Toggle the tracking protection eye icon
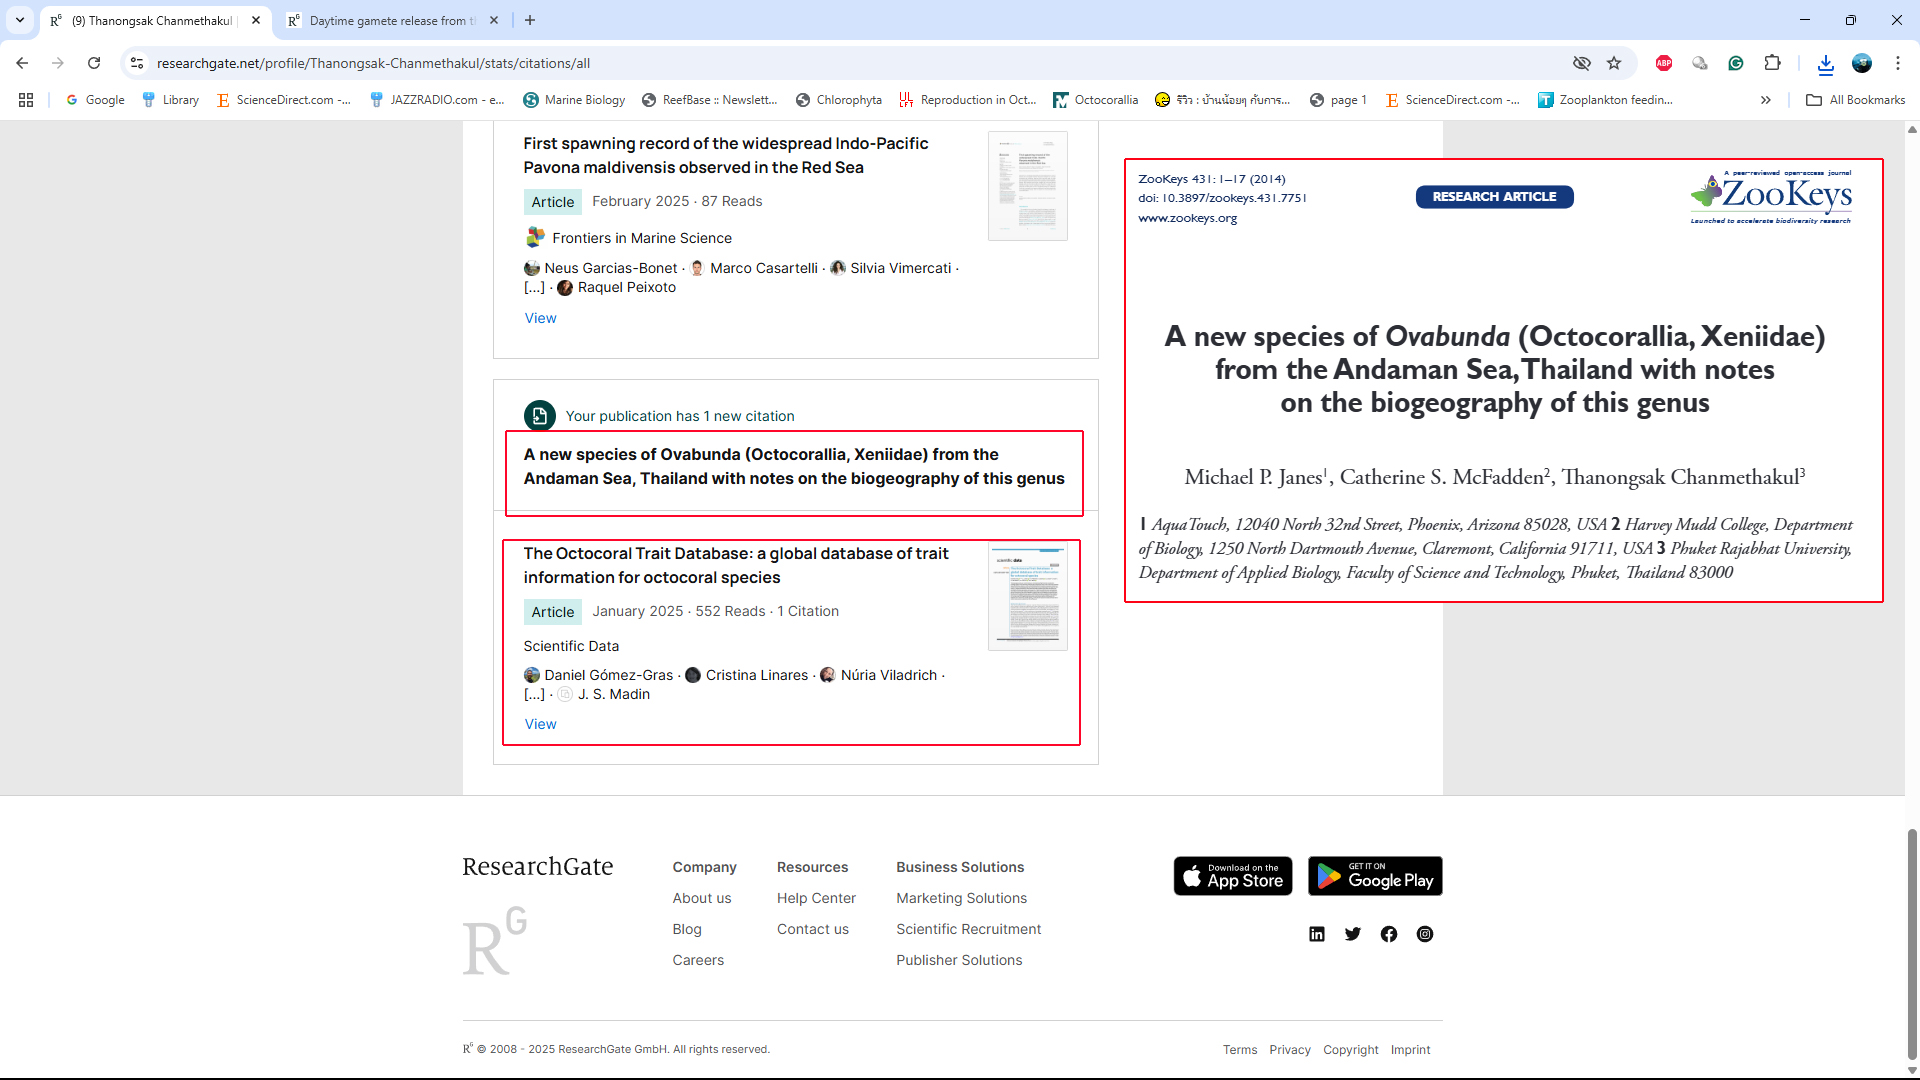 (x=1581, y=63)
